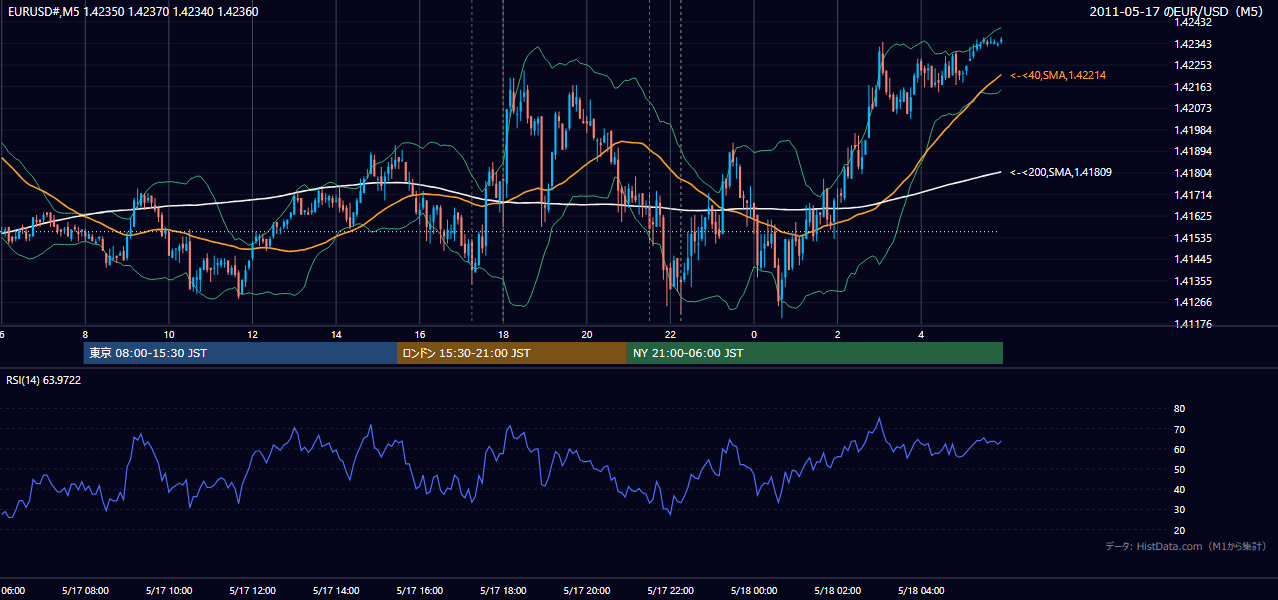The width and height of the screenshot is (1278, 600).
Task: Click the NY 21:00-06:00 JST session bar
Action: (815, 353)
